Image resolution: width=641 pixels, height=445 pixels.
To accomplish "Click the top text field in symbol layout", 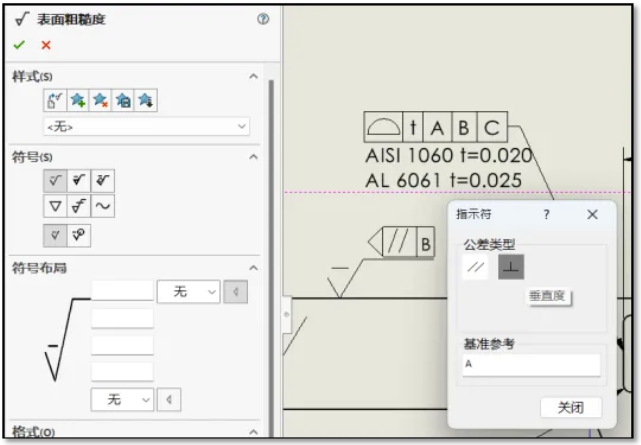I will click(x=122, y=291).
